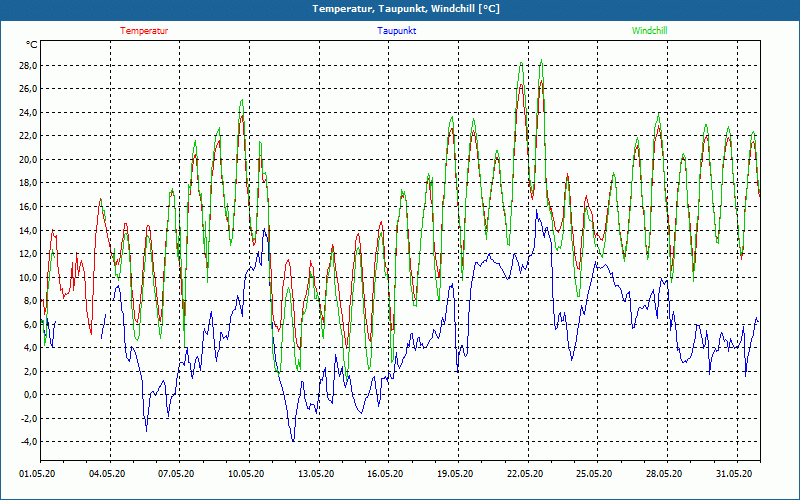
Task: Click the 28.05.20 date on the x-axis
Action: [664, 474]
